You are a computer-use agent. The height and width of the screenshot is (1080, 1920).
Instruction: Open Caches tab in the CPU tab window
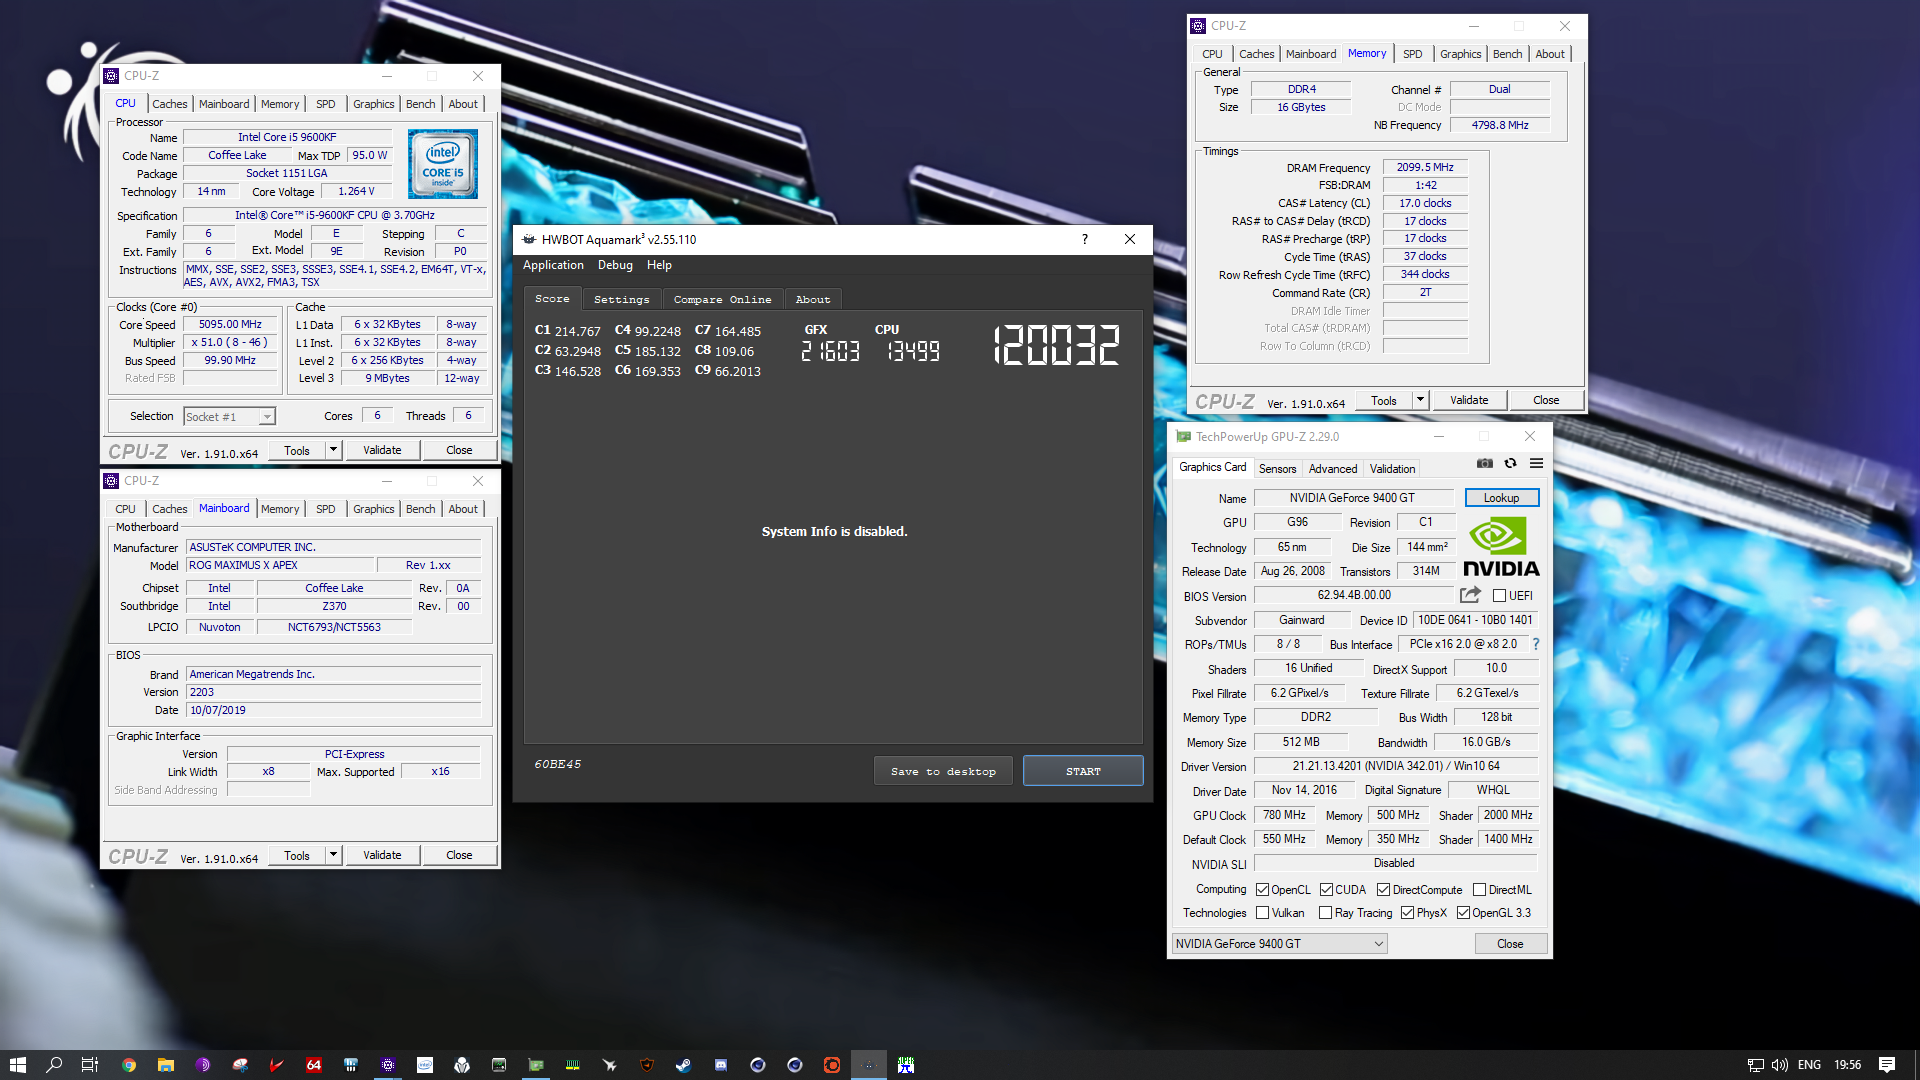coord(169,104)
